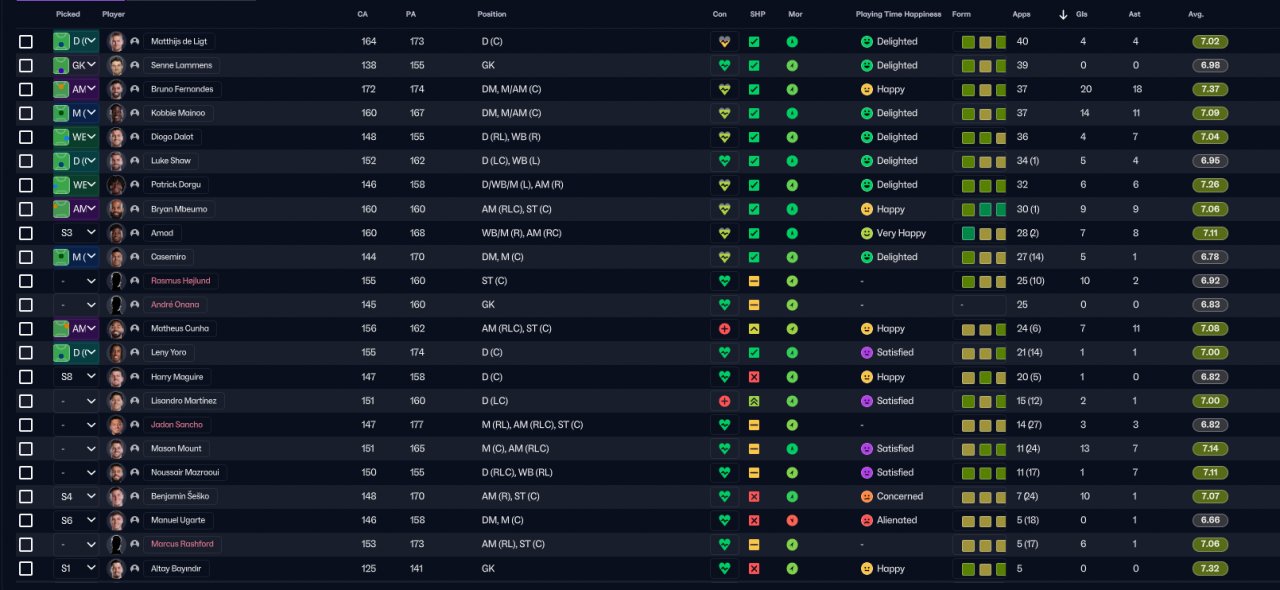
Task: Click Harry Maguire's red match sharpness icon
Action: coord(754,377)
